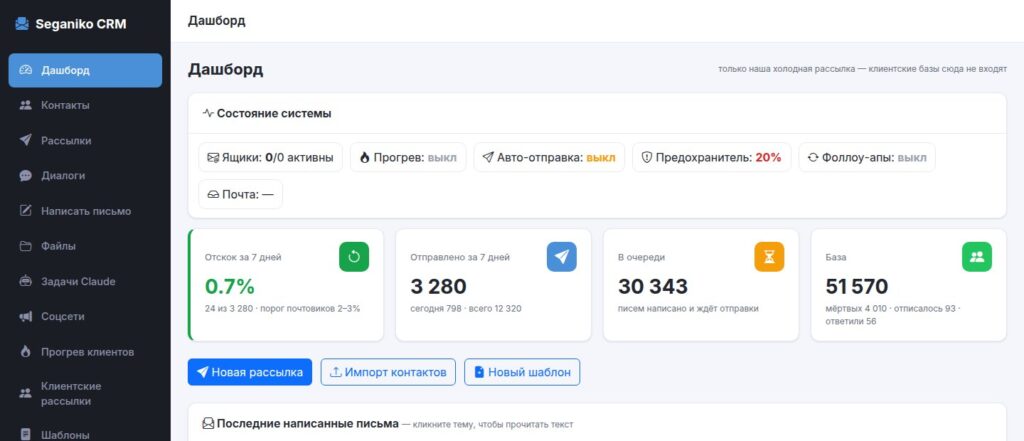Viewport: 1024px width, 441px height.
Task: Click the Фоллоу-апы: выкл status chip
Action: coord(867,157)
